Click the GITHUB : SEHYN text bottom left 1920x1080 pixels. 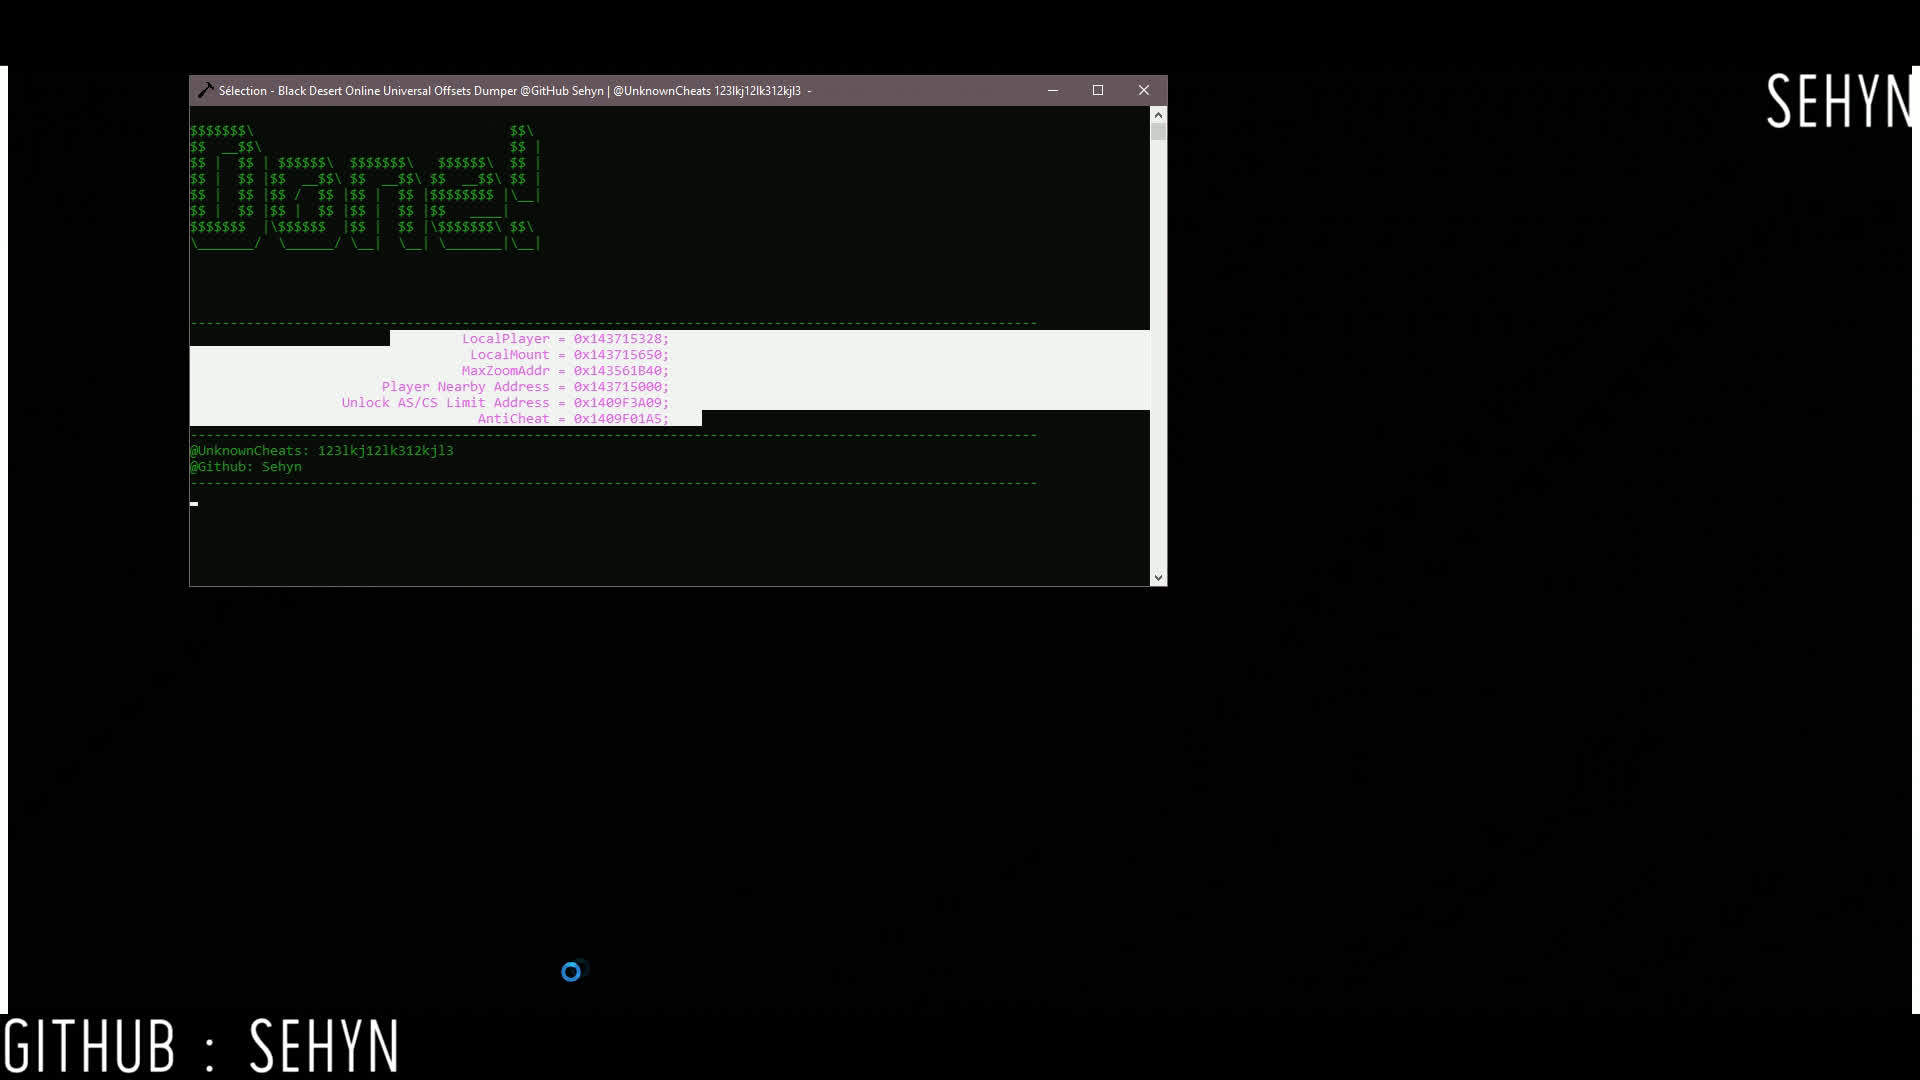point(200,1045)
